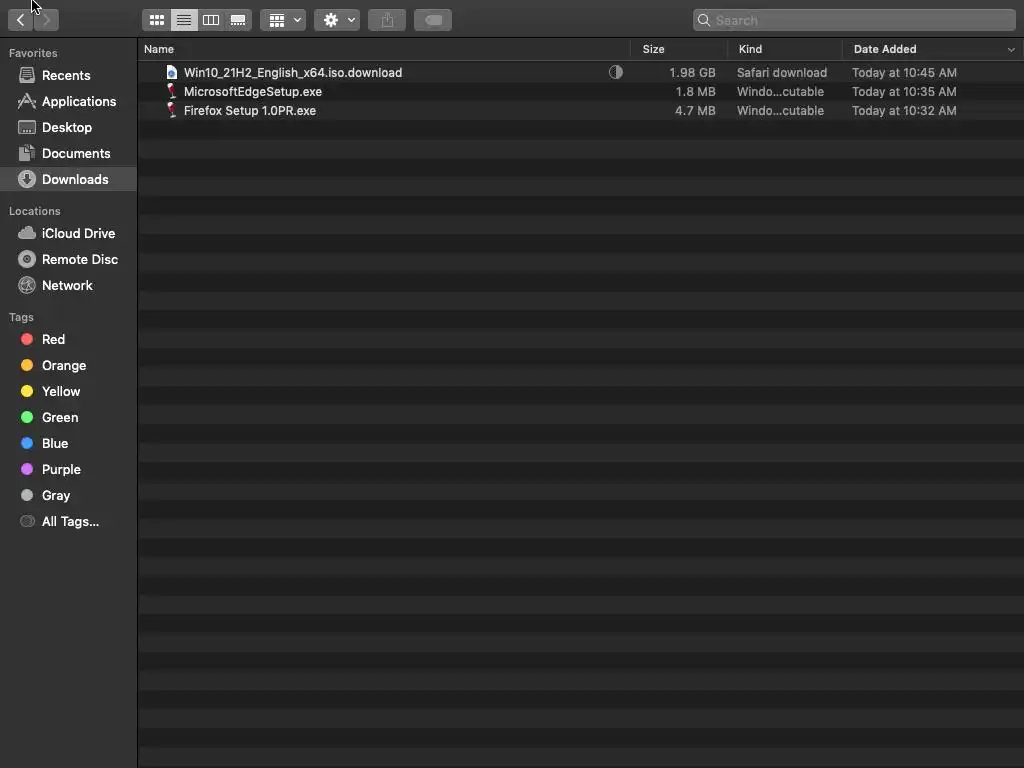Open Desktop in the sidebar
The width and height of the screenshot is (1024, 768).
tap(69, 127)
